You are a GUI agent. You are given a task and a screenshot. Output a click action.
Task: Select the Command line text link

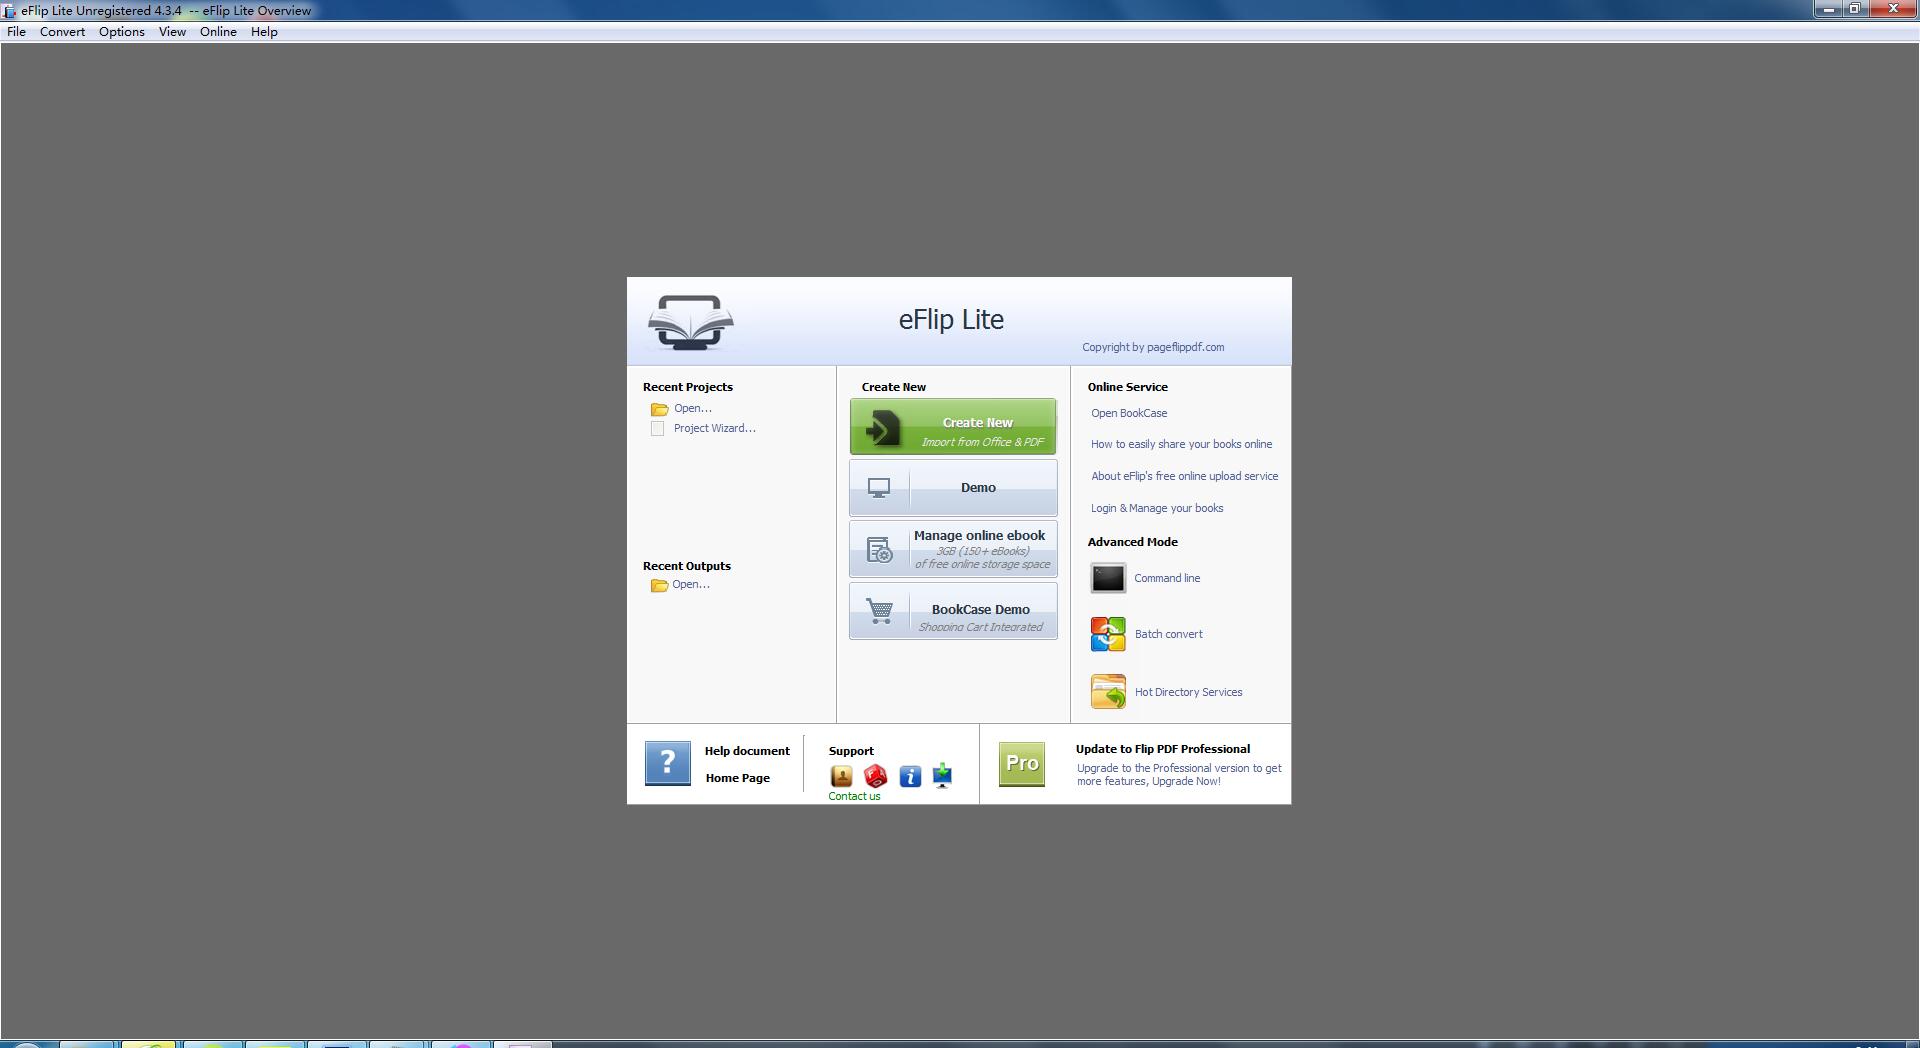click(1167, 578)
